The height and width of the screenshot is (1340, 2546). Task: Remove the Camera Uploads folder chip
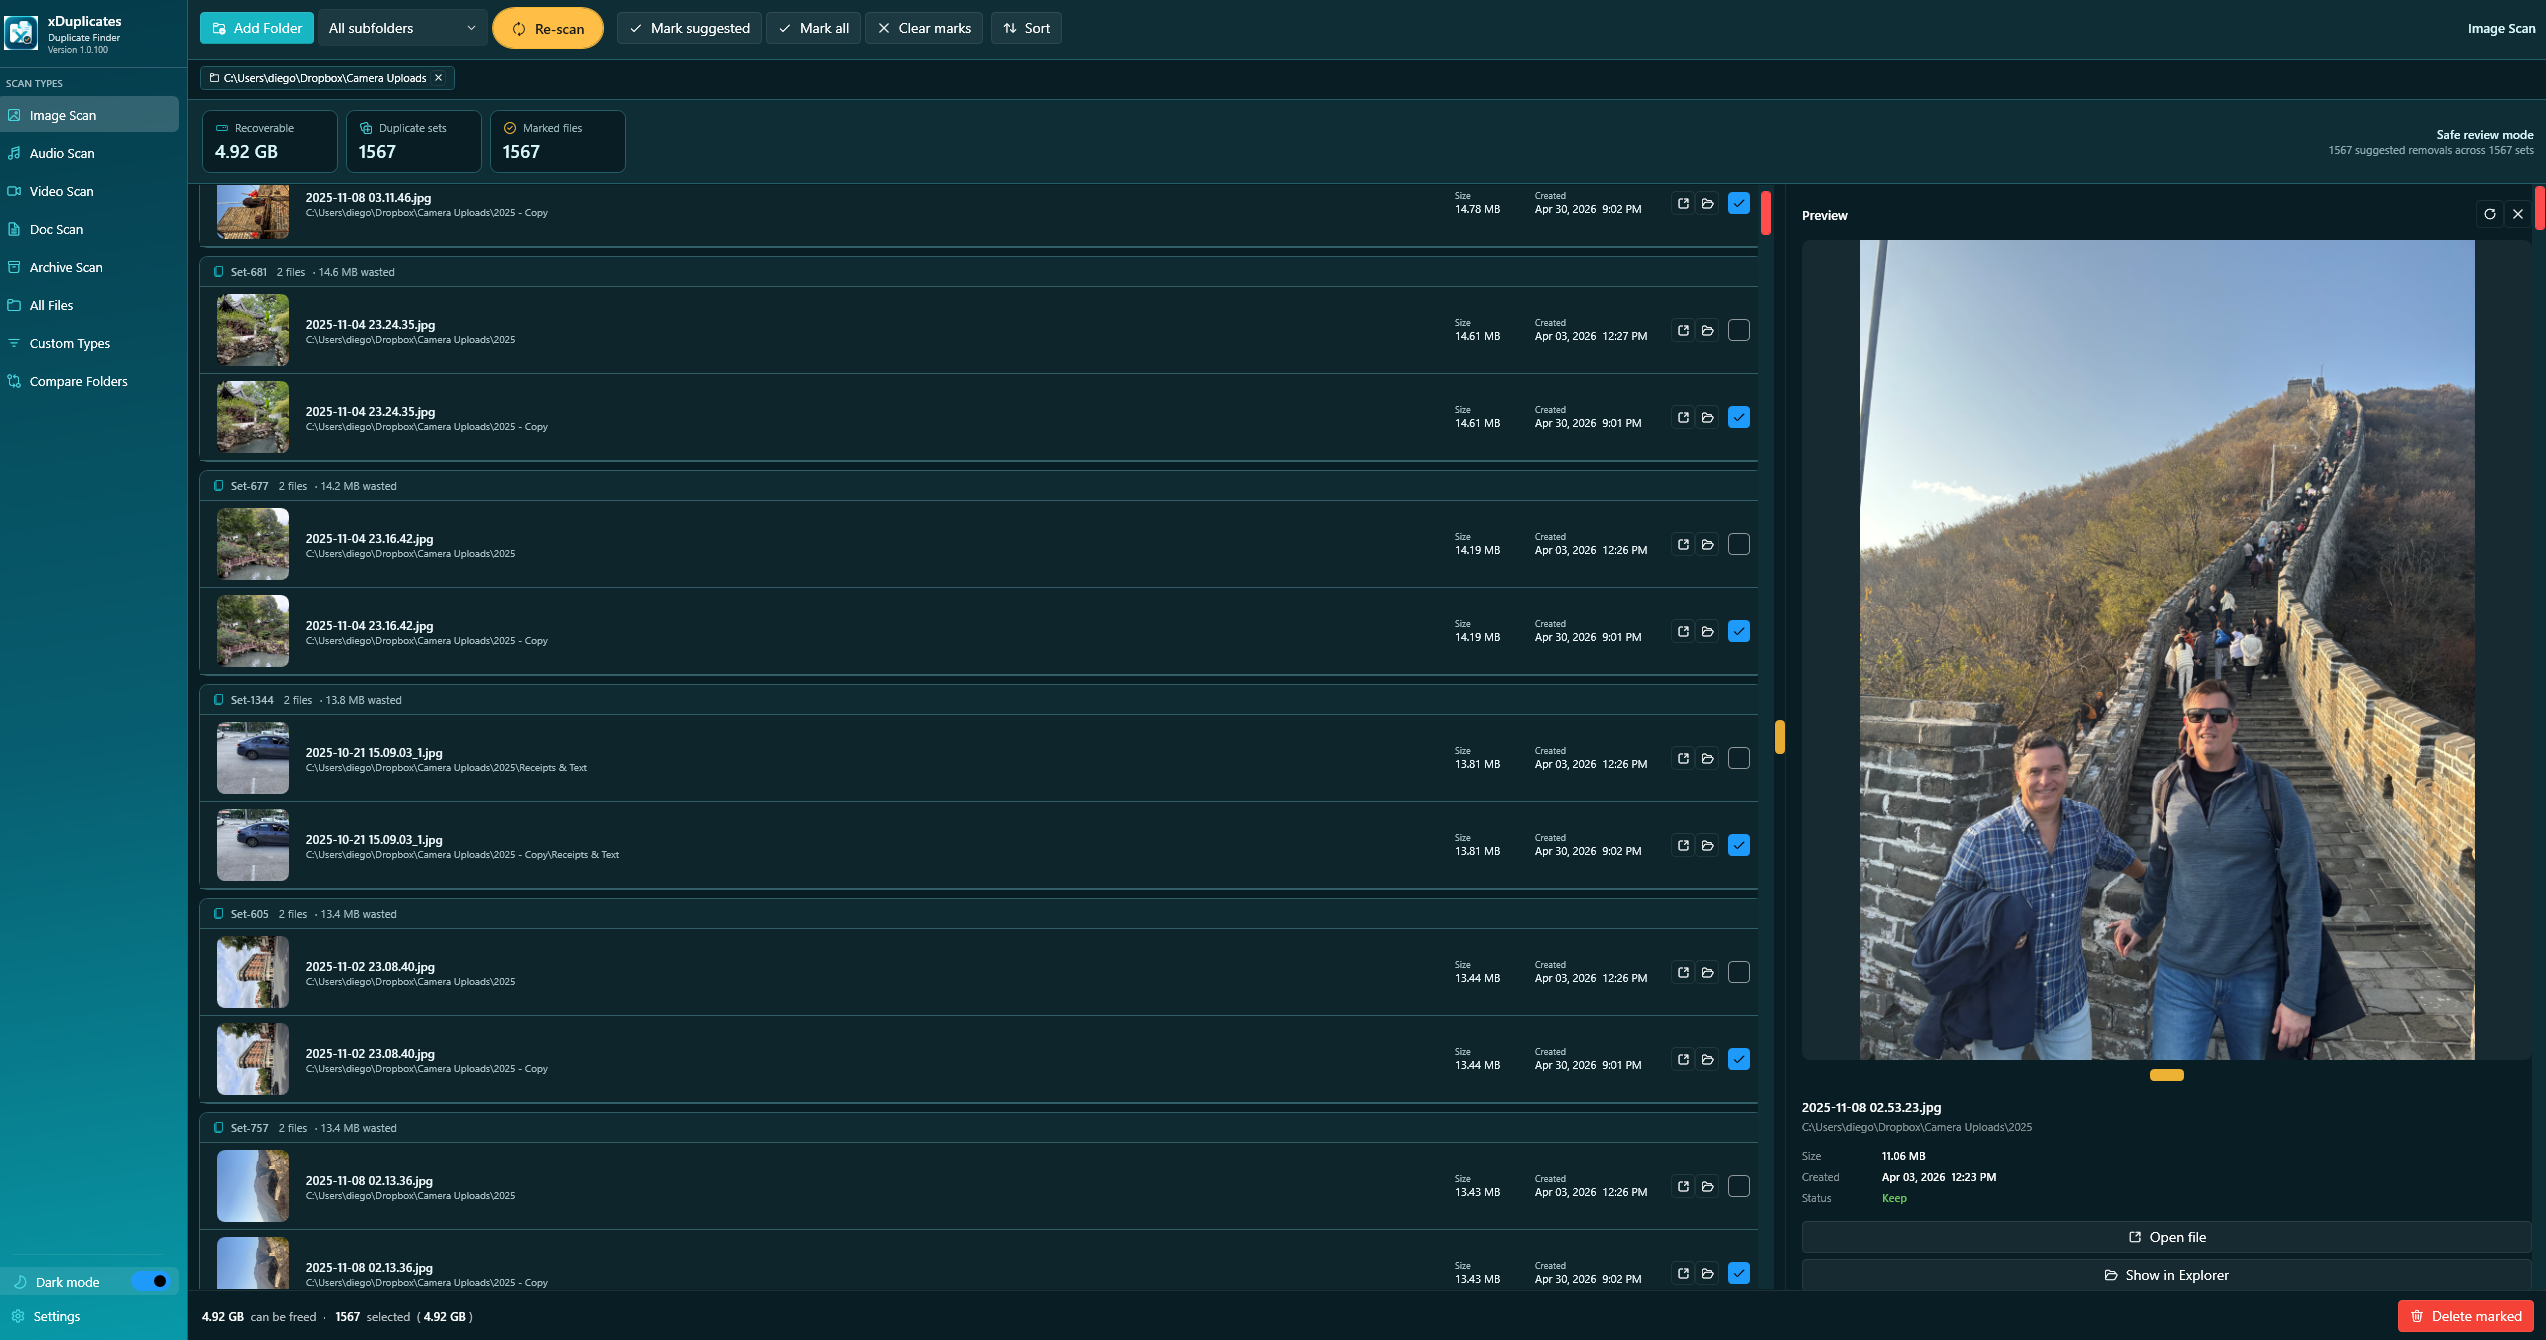(x=438, y=78)
